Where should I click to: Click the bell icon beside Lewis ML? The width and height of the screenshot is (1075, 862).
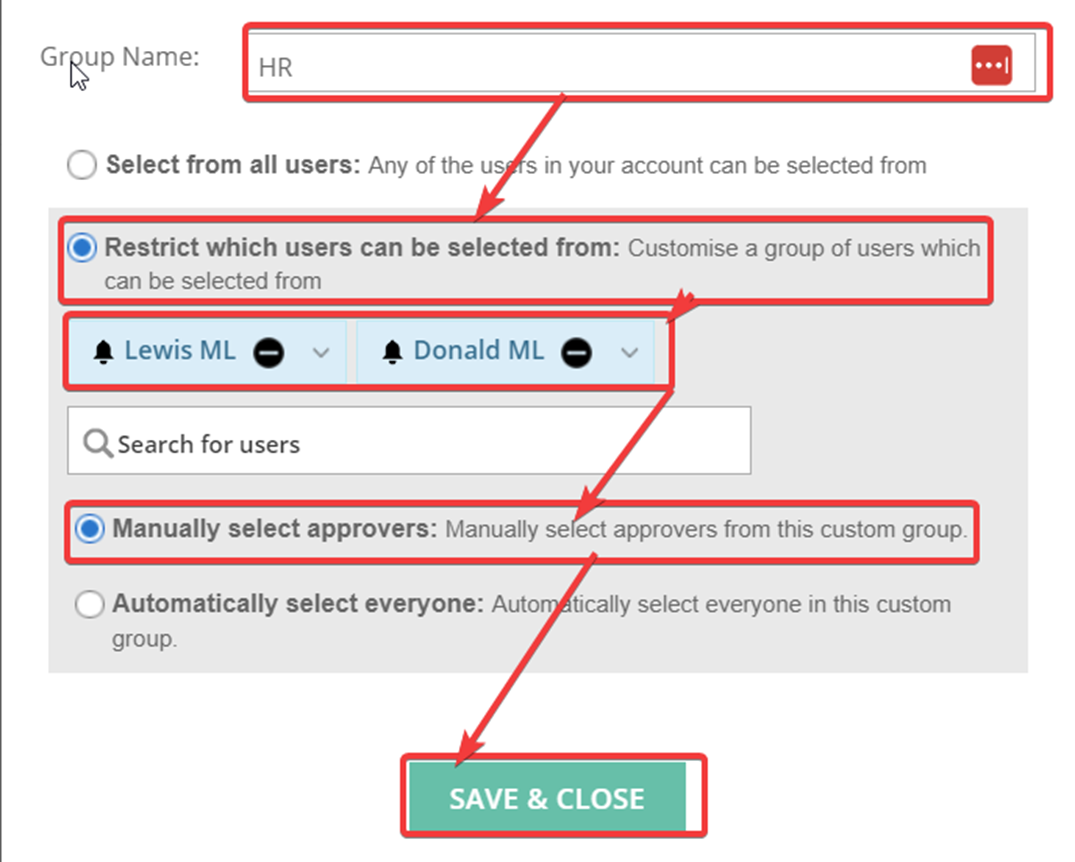[x=104, y=352]
